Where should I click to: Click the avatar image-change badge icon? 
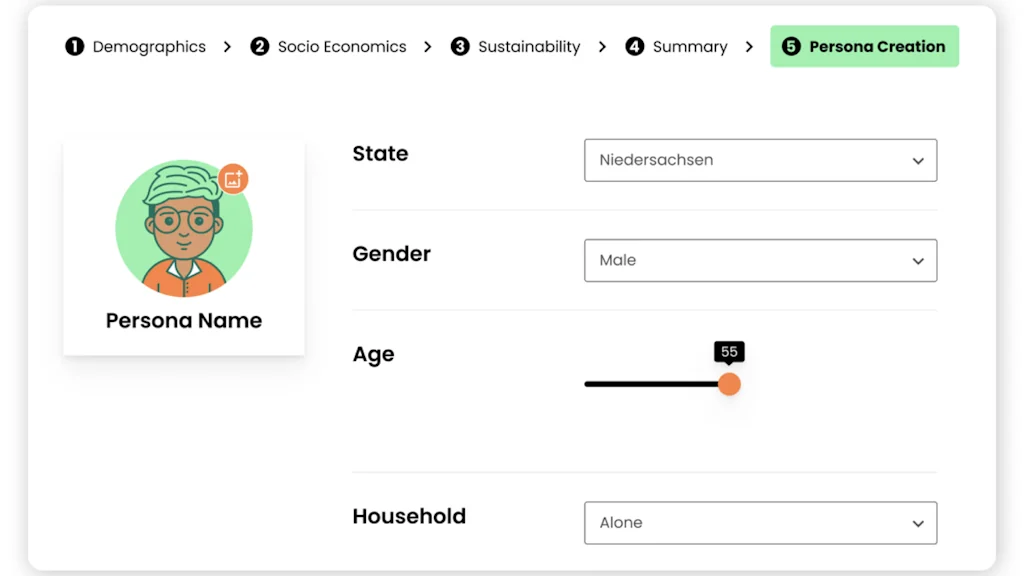[232, 178]
